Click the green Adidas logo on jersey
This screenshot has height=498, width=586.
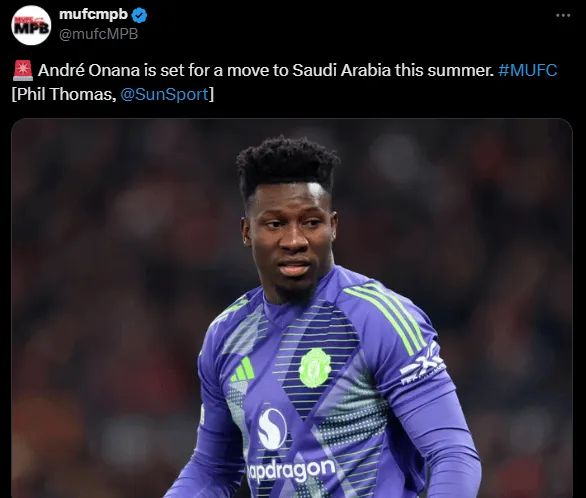coord(243,369)
